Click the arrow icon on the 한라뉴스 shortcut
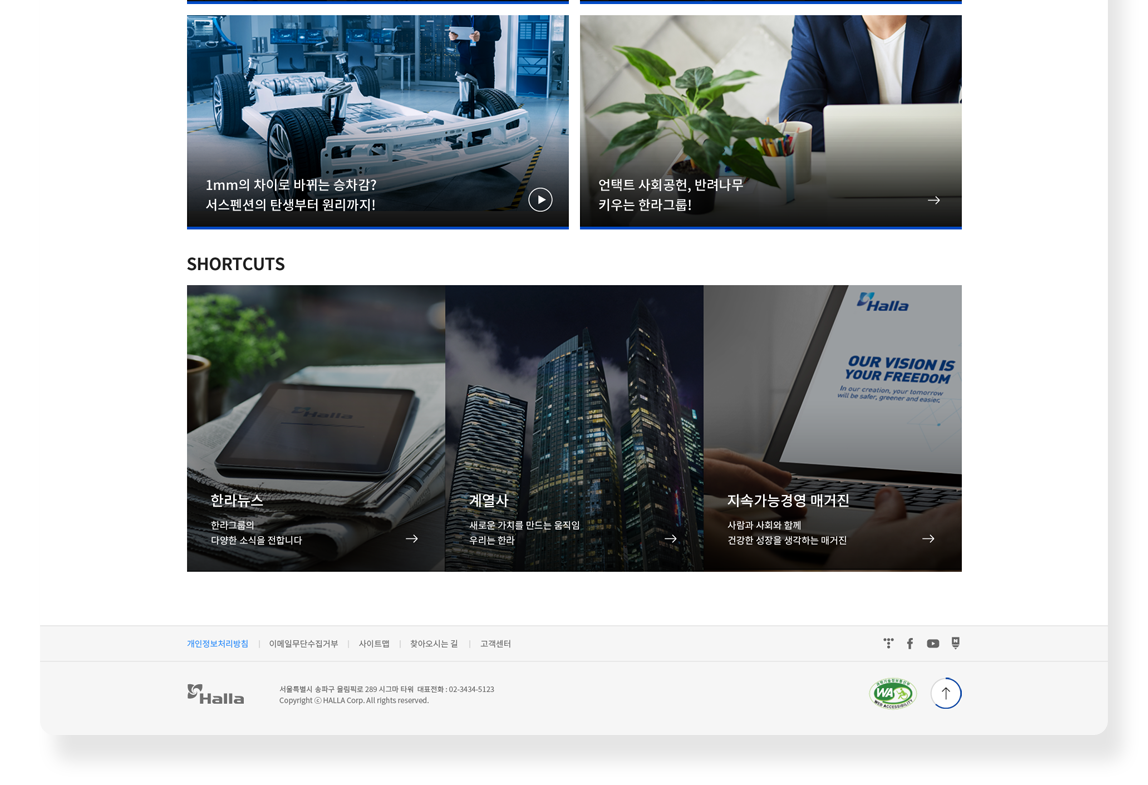Image resolution: width=1148 pixels, height=785 pixels. [x=411, y=539]
